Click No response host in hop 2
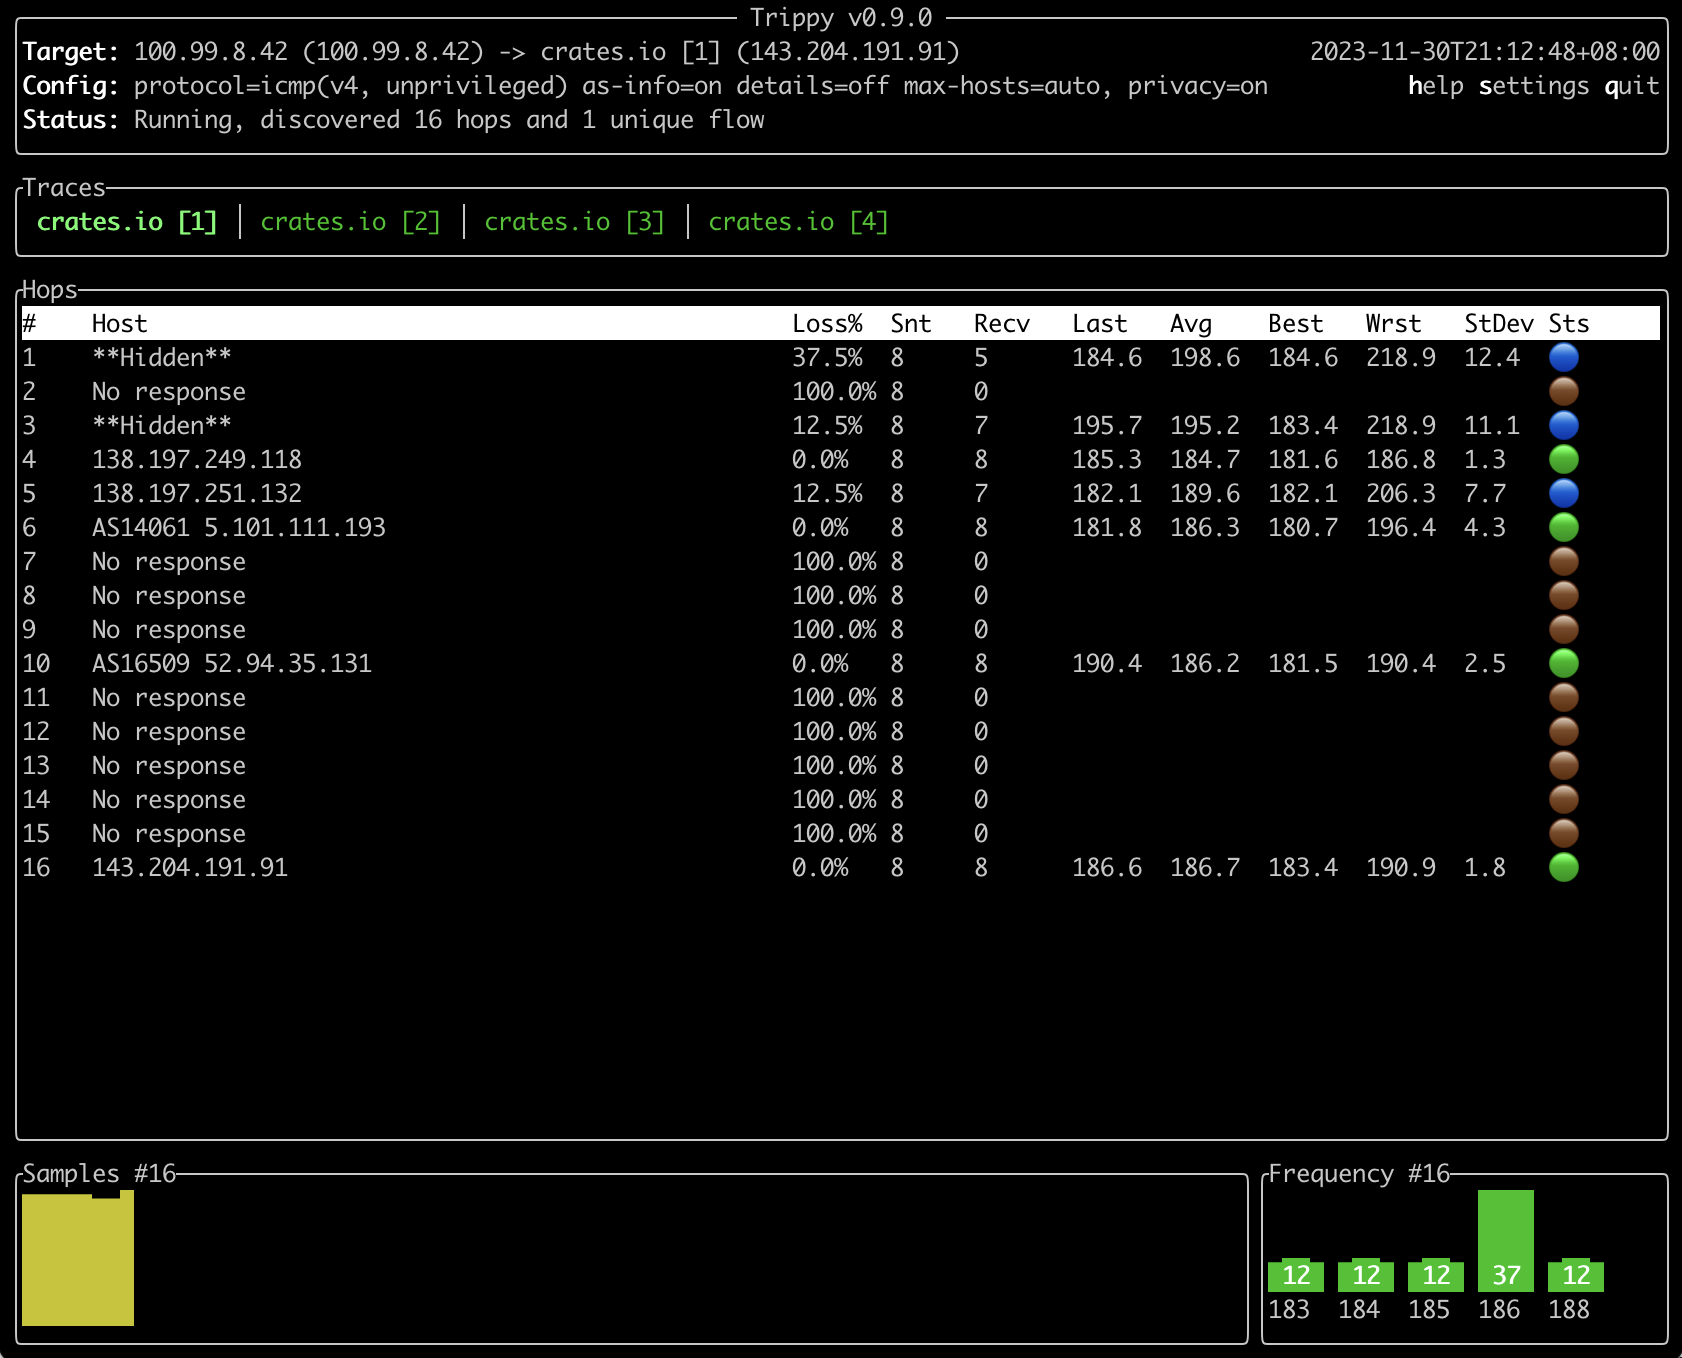The width and height of the screenshot is (1682, 1358). pyautogui.click(x=169, y=392)
